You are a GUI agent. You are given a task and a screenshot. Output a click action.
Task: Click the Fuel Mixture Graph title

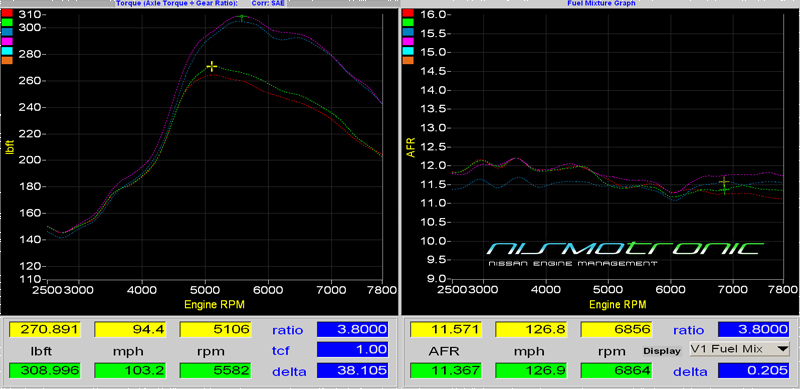click(601, 3)
